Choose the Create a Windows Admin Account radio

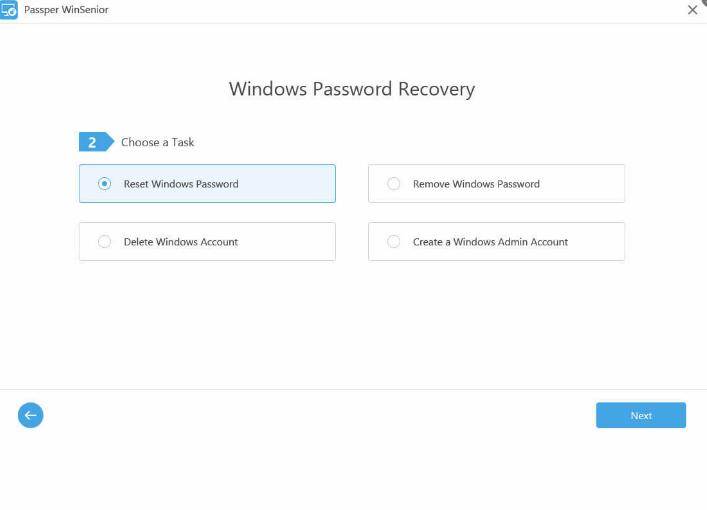394,242
